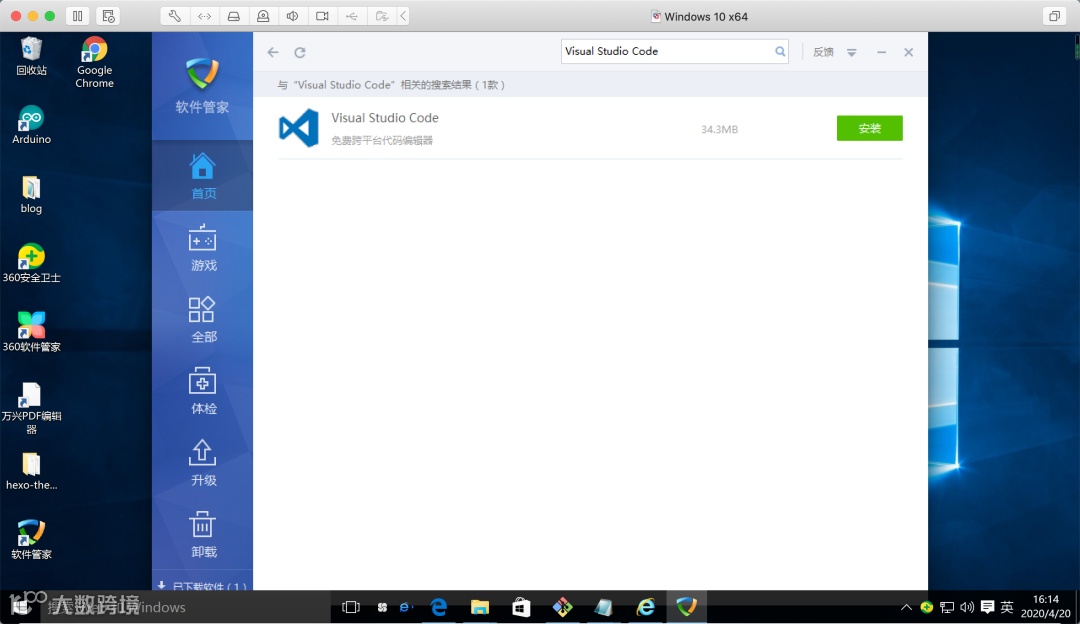
Task: Open the 360安全卫士 desktop shortcut
Action: tap(31, 263)
